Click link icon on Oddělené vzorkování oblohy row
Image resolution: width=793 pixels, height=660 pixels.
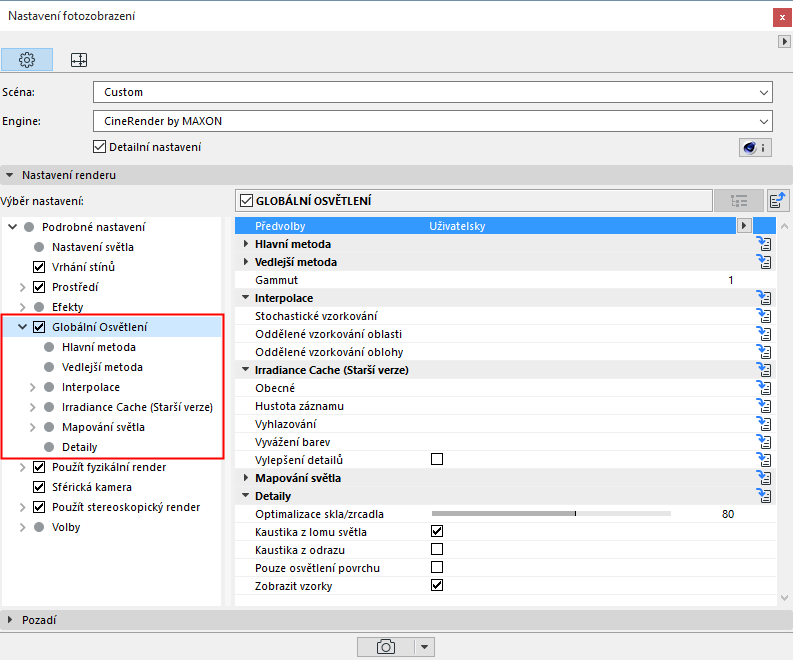764,351
